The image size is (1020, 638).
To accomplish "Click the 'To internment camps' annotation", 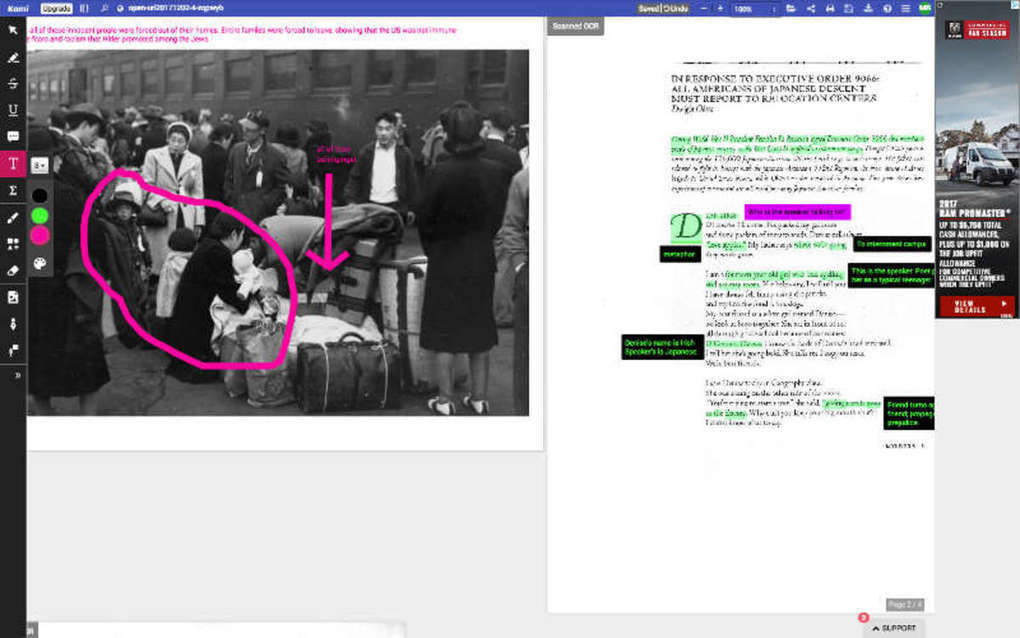I will tap(891, 244).
